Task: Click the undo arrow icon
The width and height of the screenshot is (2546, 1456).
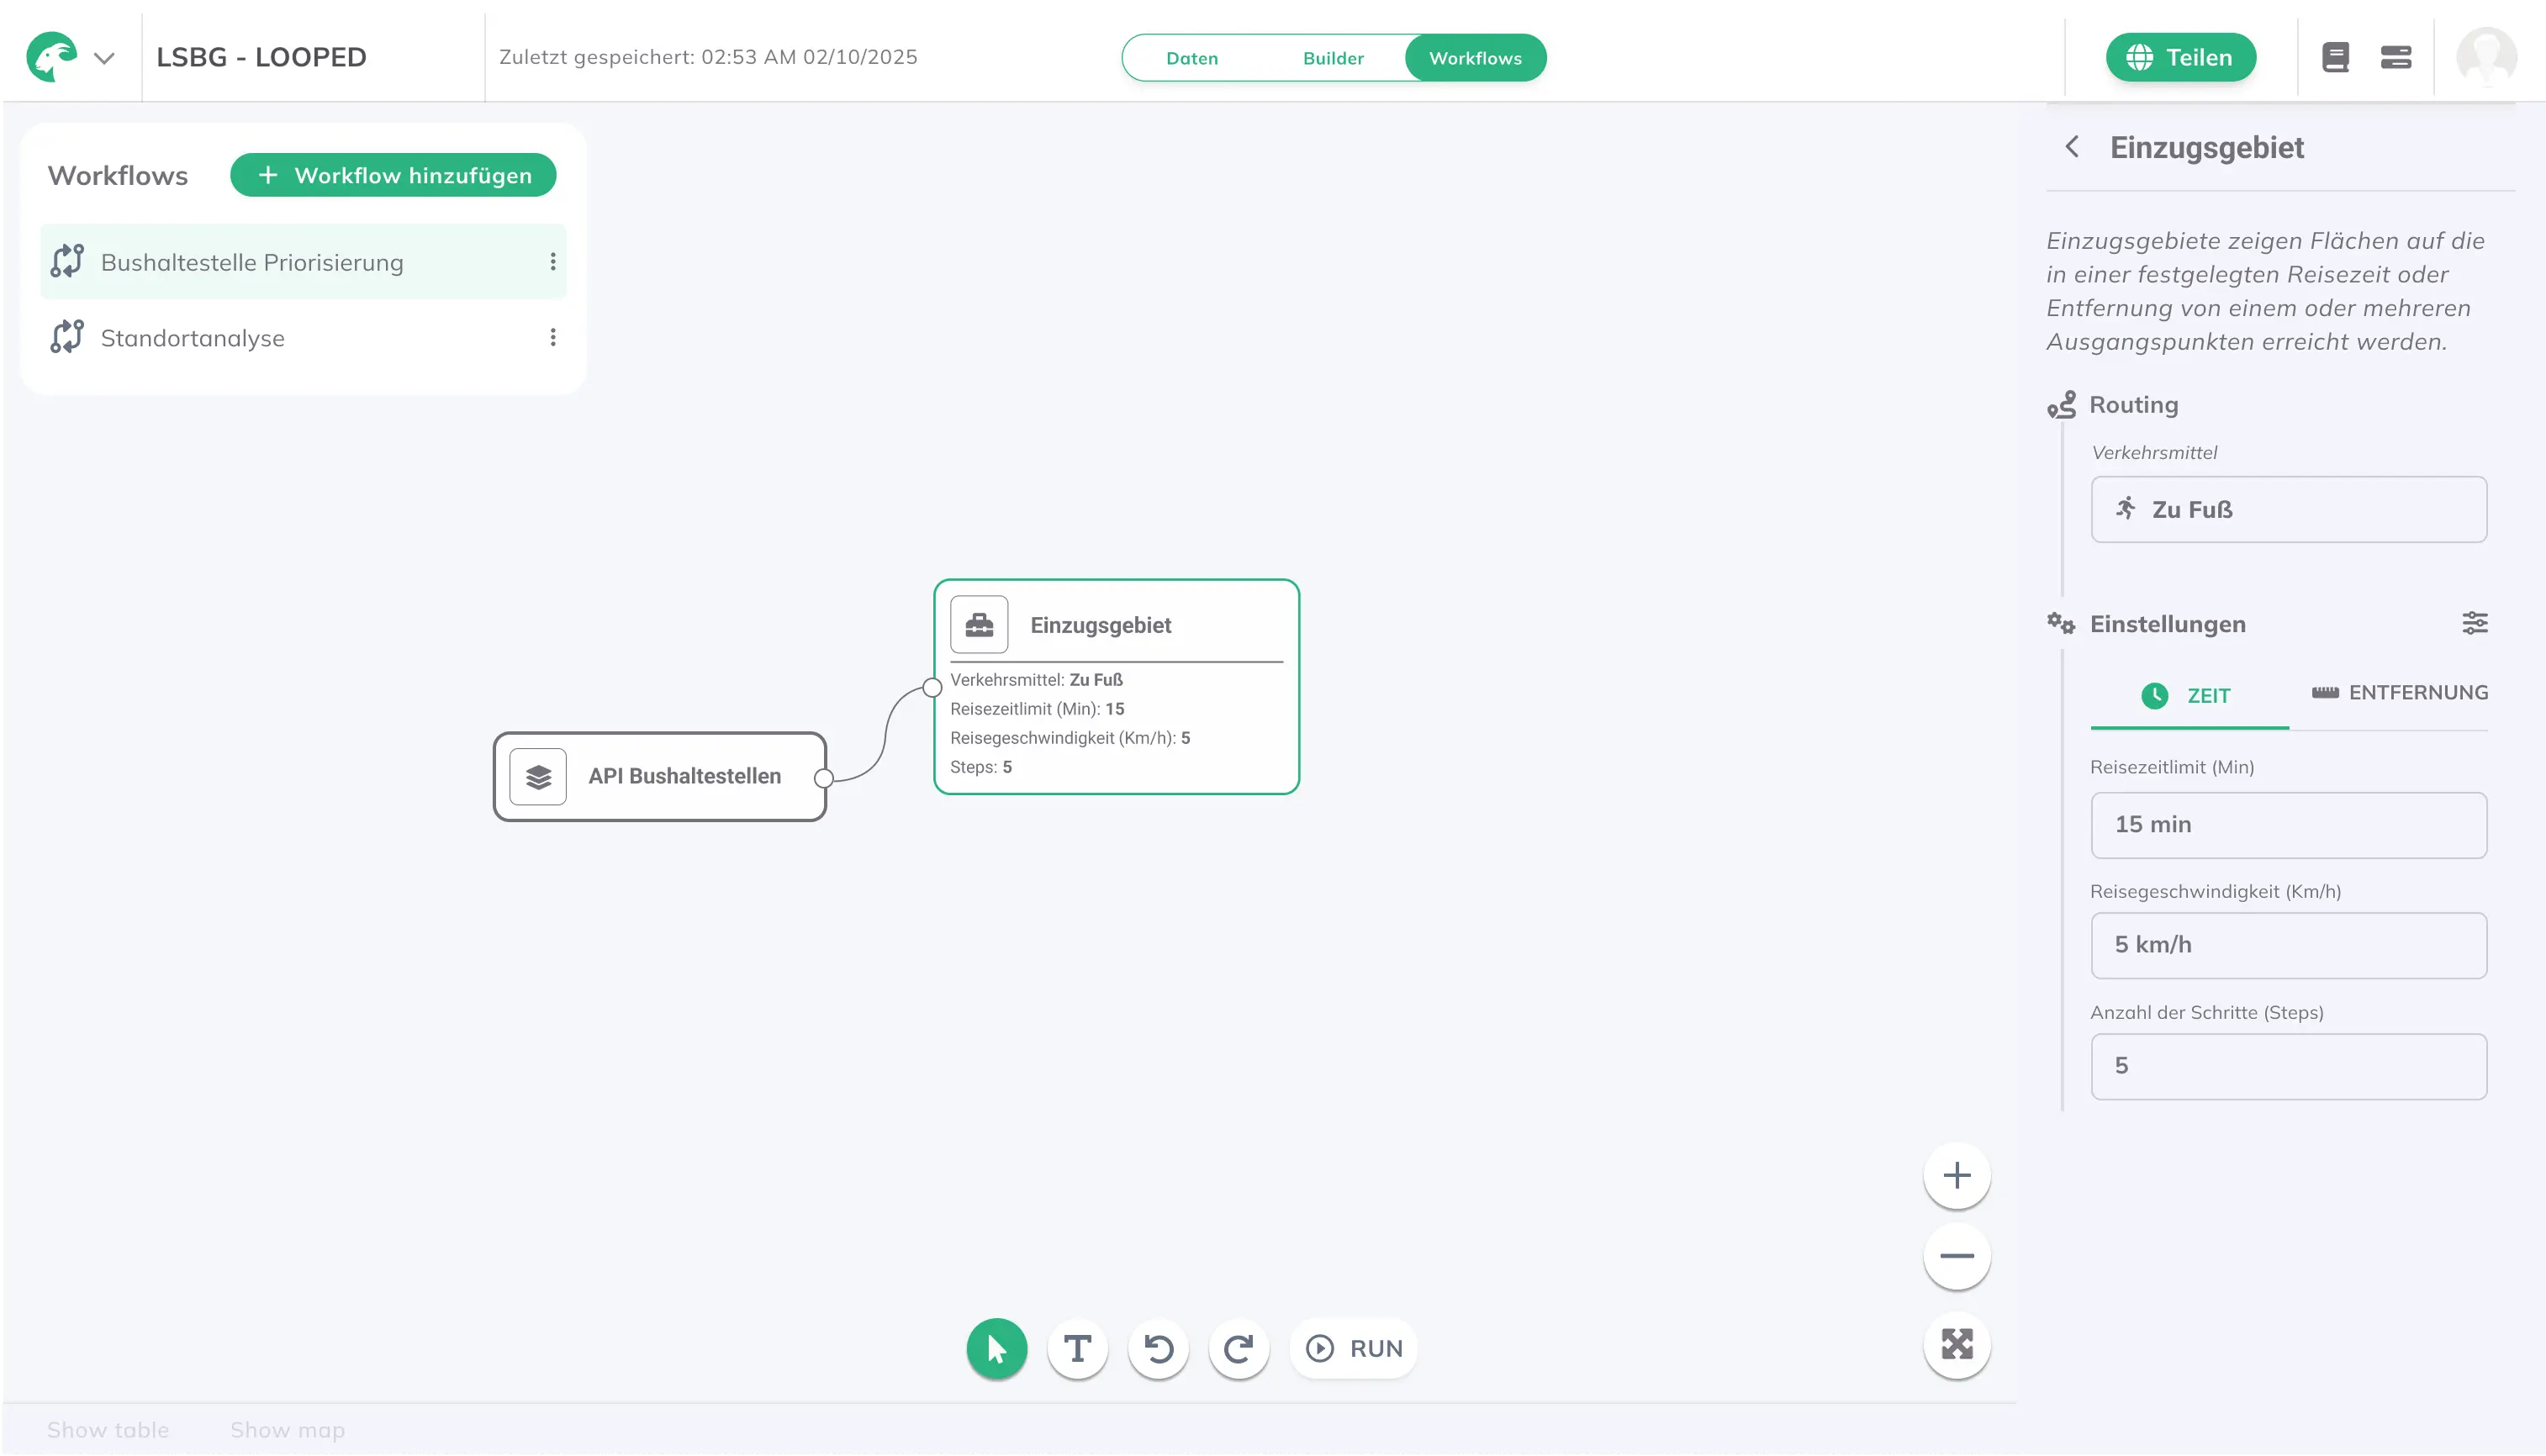Action: (x=1158, y=1348)
